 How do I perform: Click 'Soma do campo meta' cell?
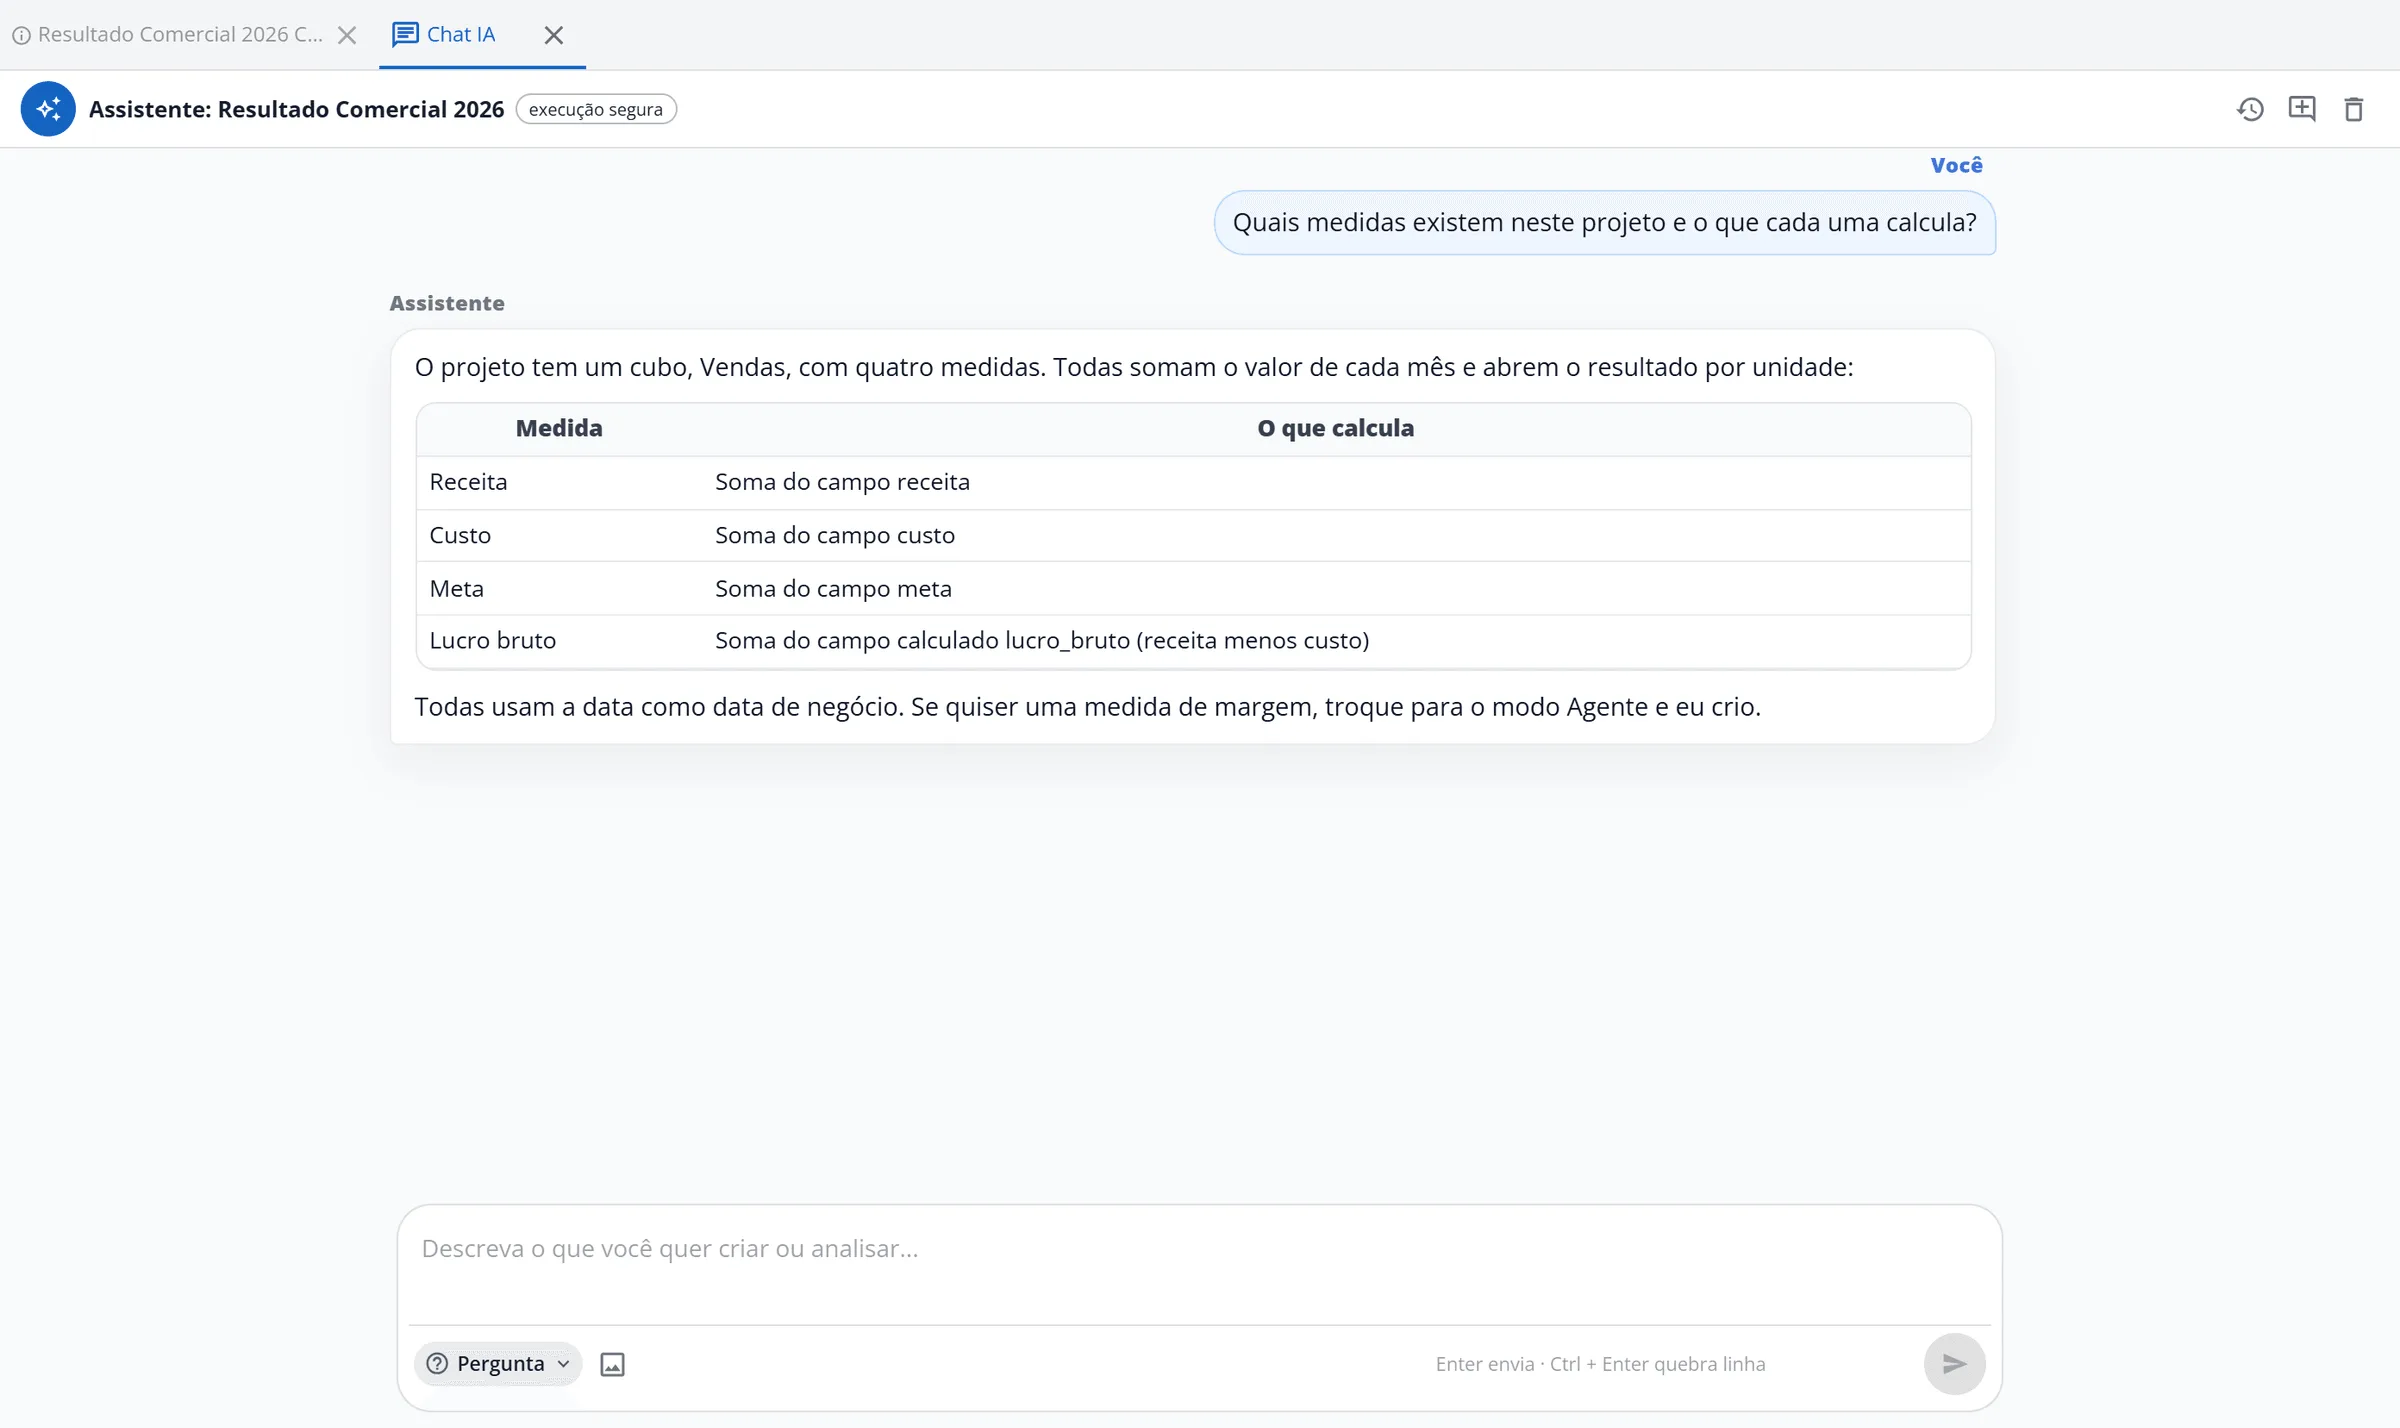click(1336, 588)
